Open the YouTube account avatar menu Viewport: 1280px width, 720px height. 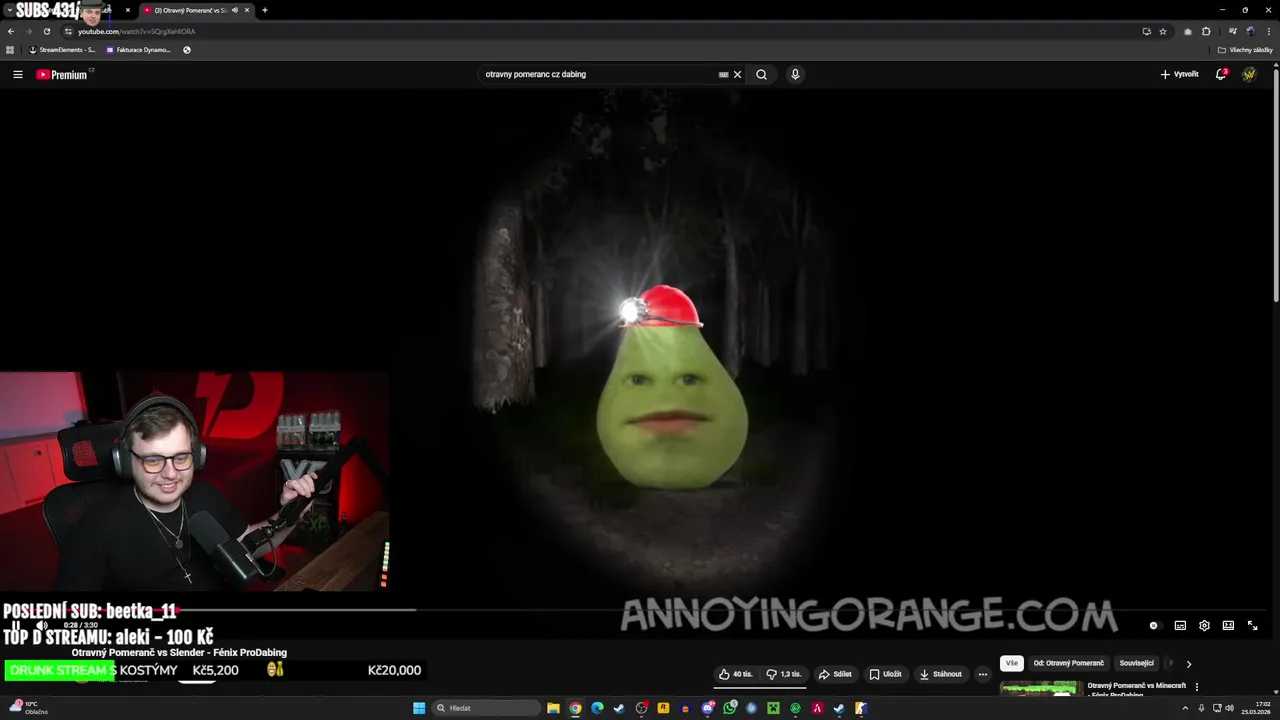coord(1249,74)
